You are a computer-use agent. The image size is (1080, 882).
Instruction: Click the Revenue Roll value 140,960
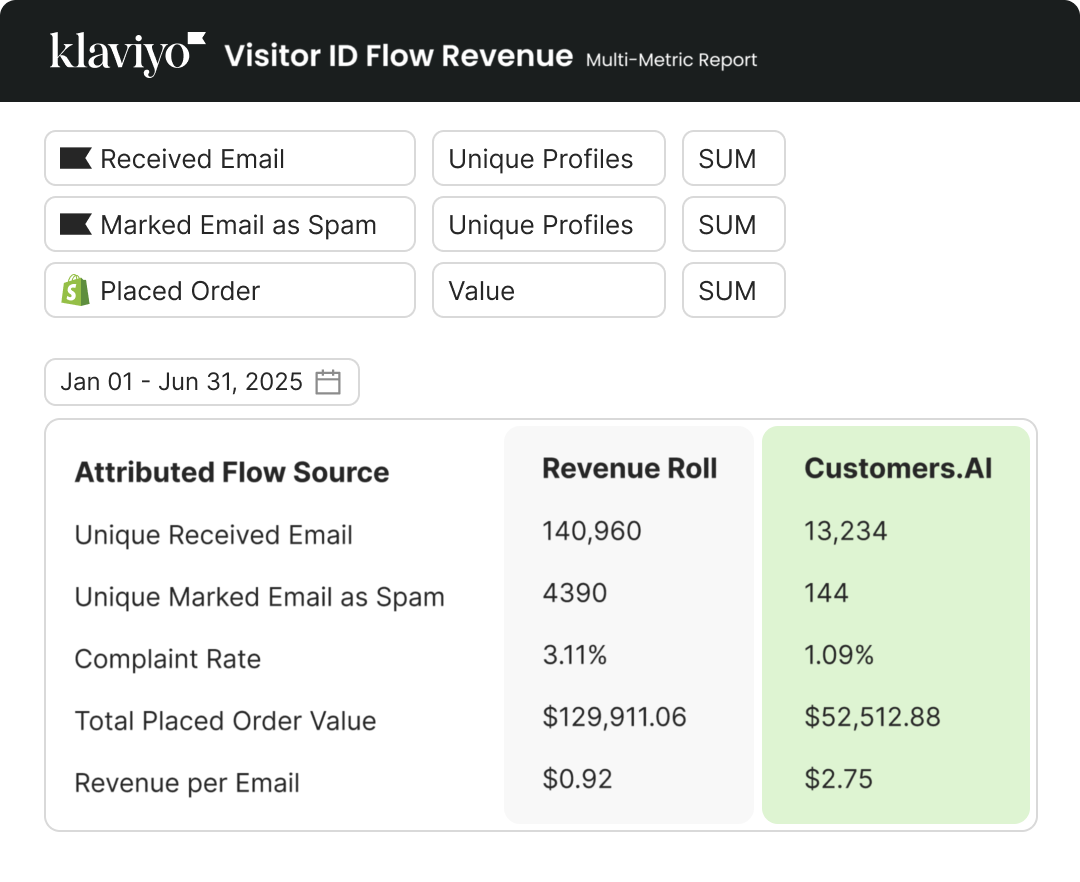(592, 531)
